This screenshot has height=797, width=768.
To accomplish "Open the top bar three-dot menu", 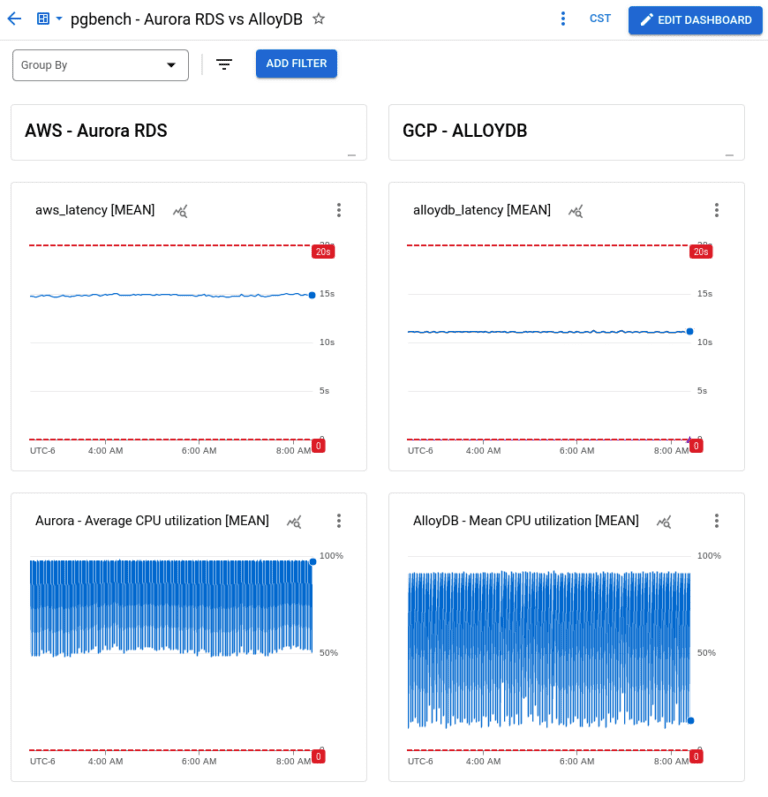I will (563, 19).
